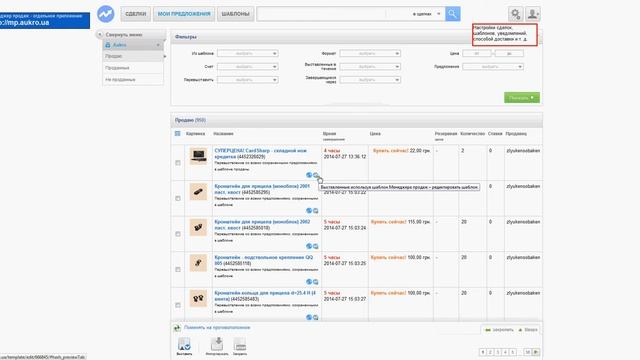The height and width of the screenshot is (360, 640).
Task: Click edit template icon in моноблок 2002 row
Action: pos(316,246)
